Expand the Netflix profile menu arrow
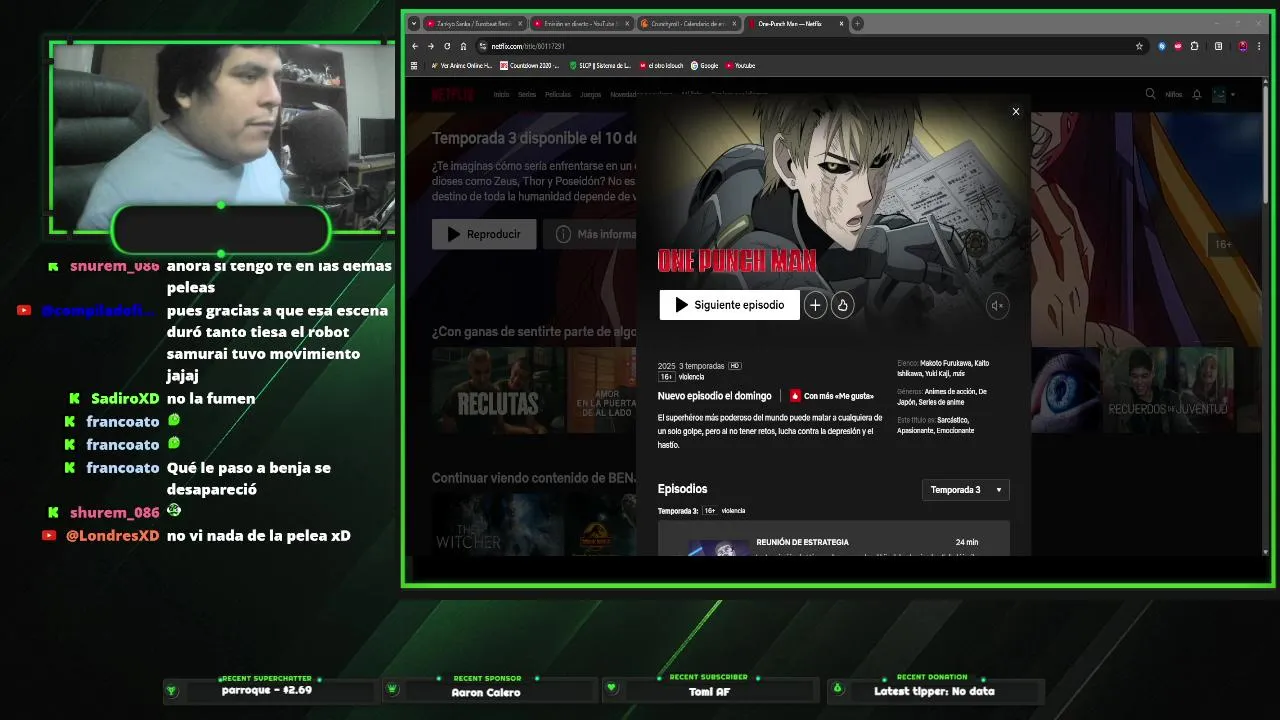Screen dimensions: 1280x720 click(1233, 95)
